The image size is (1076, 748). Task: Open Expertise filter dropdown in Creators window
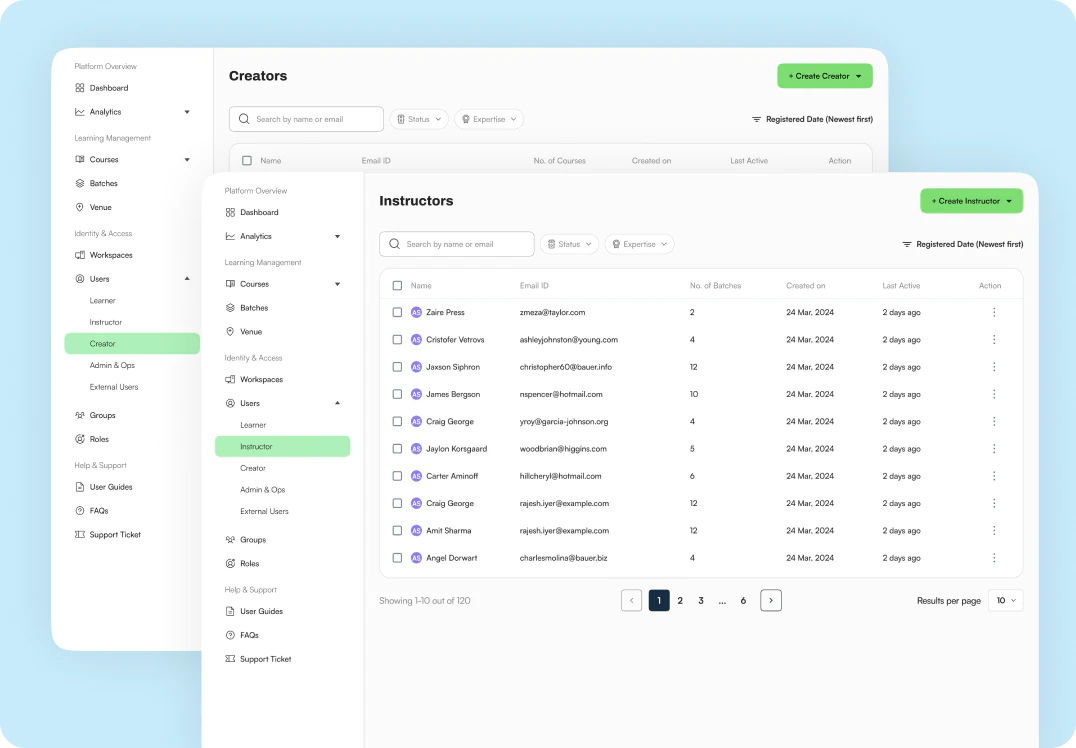tap(489, 119)
